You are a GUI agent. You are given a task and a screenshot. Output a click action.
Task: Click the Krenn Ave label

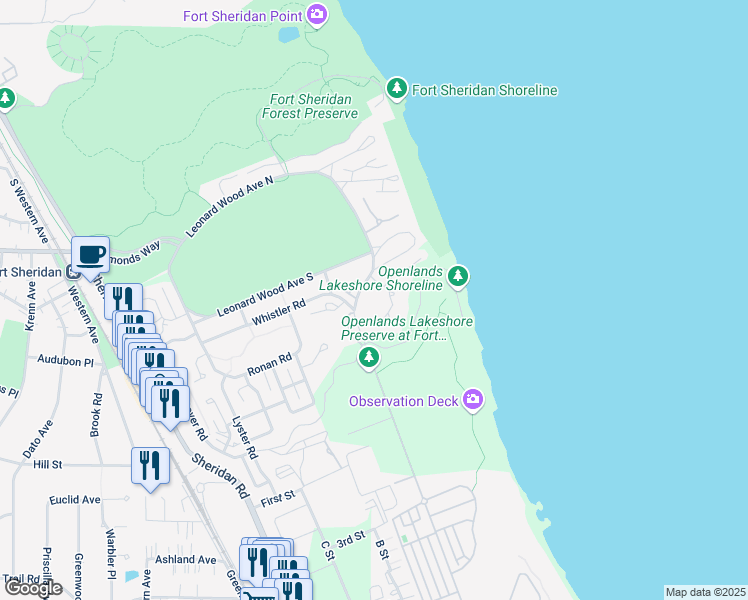click(x=30, y=306)
